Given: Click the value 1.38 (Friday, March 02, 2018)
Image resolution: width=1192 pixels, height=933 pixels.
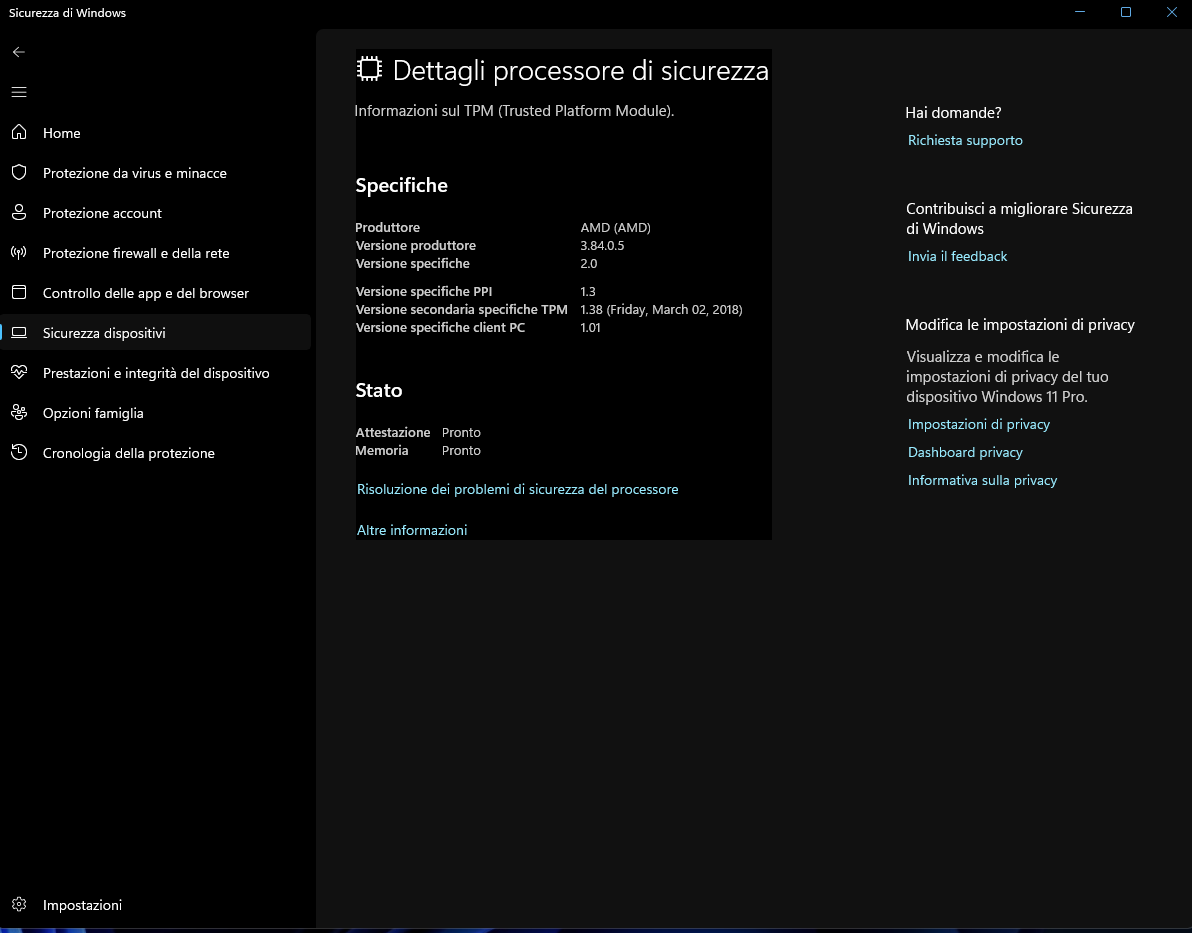Looking at the screenshot, I should pos(661,309).
